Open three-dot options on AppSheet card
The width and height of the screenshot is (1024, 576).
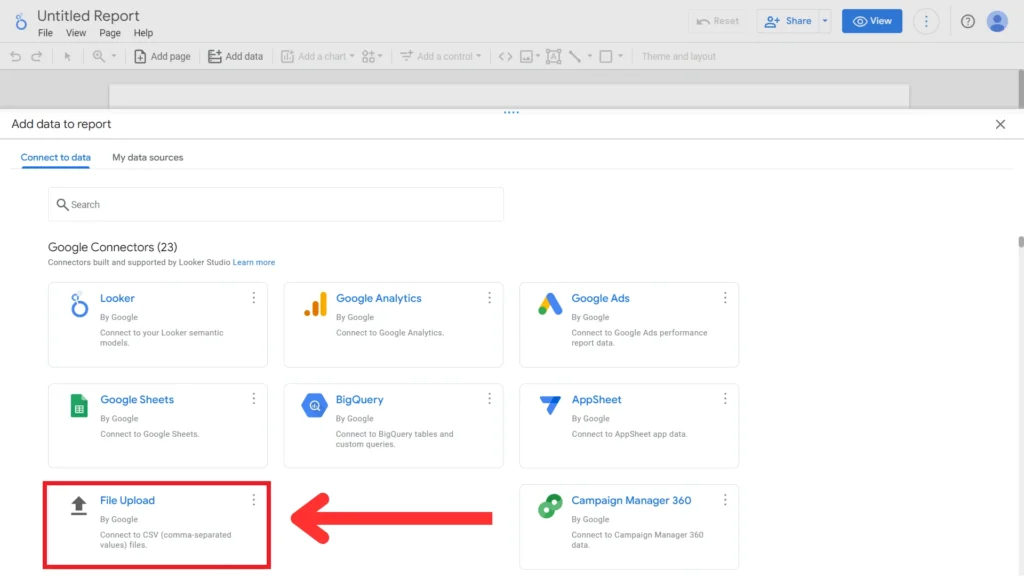click(725, 399)
